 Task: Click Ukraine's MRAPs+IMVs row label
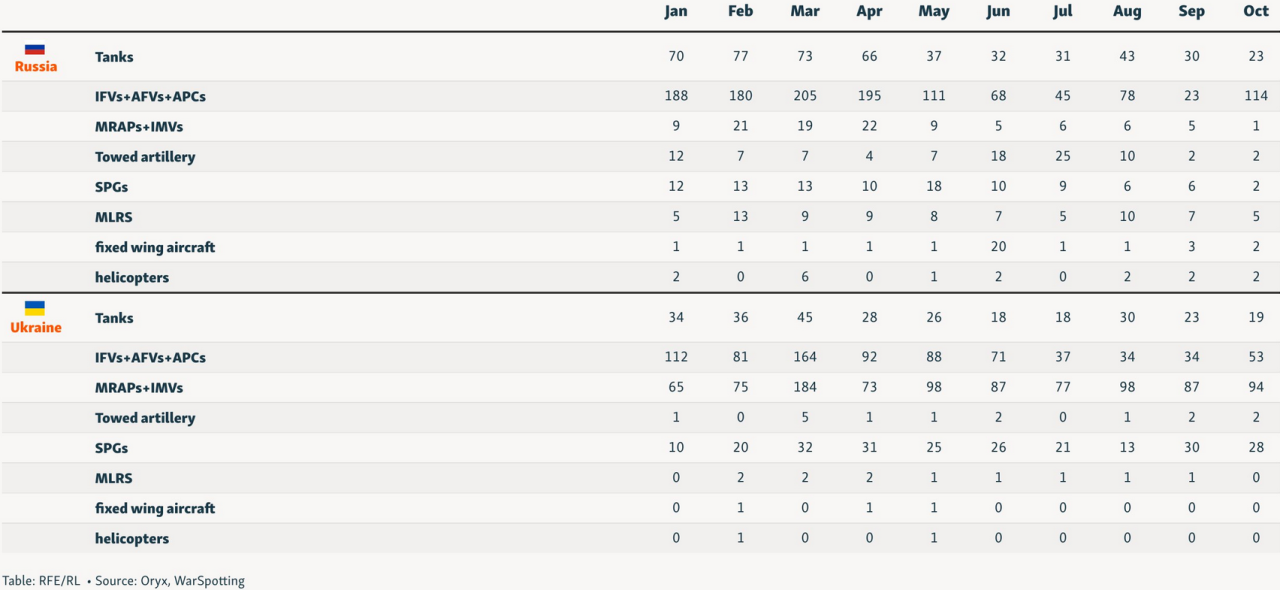point(139,388)
